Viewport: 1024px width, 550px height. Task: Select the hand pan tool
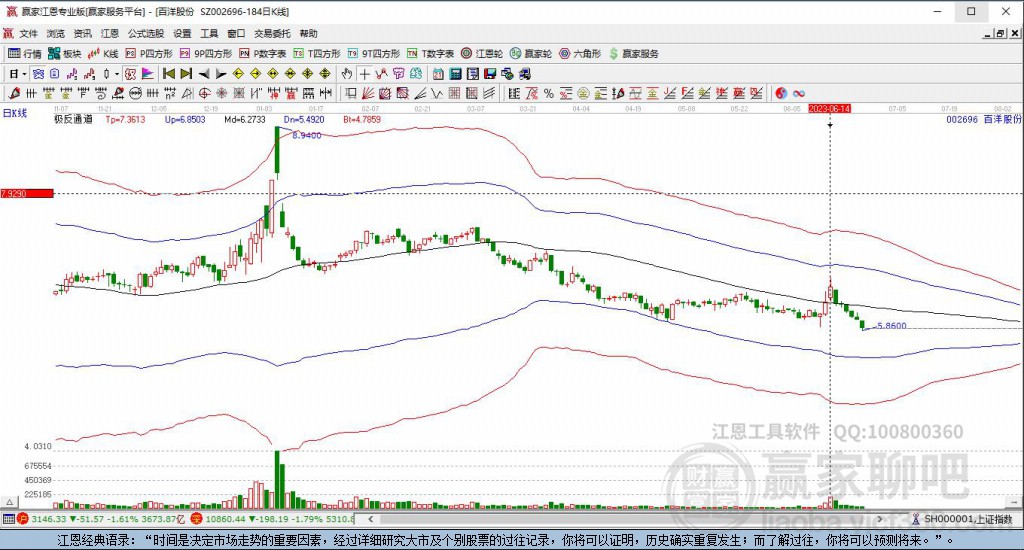pyautogui.click(x=347, y=74)
